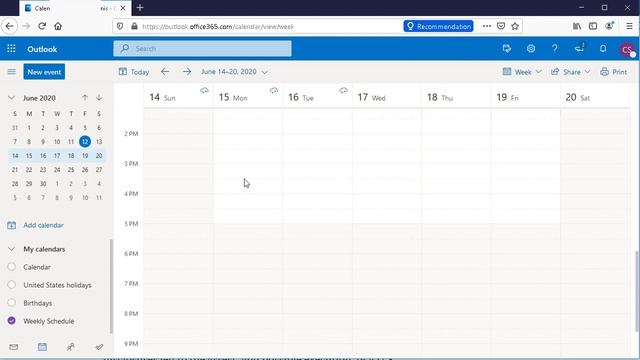640x360 pixels.
Task: Go to previous month in mini calendar
Action: click(x=85, y=98)
